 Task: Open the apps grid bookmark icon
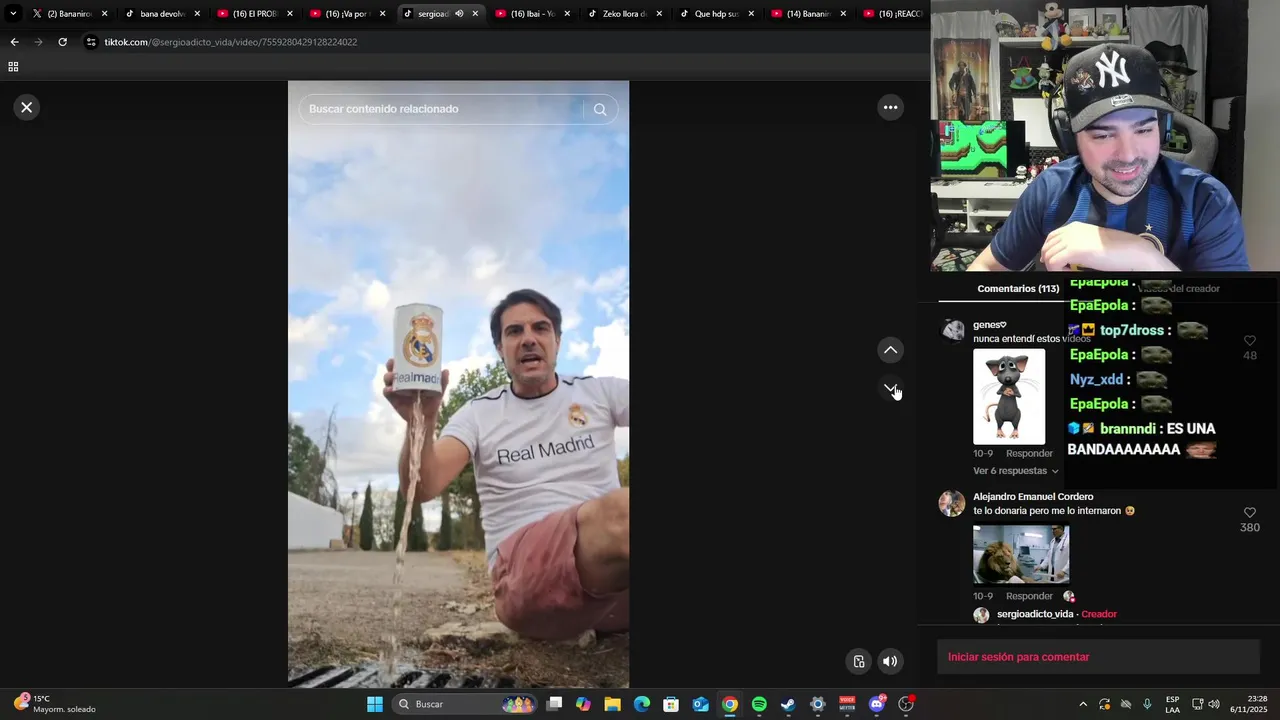pyautogui.click(x=13, y=67)
